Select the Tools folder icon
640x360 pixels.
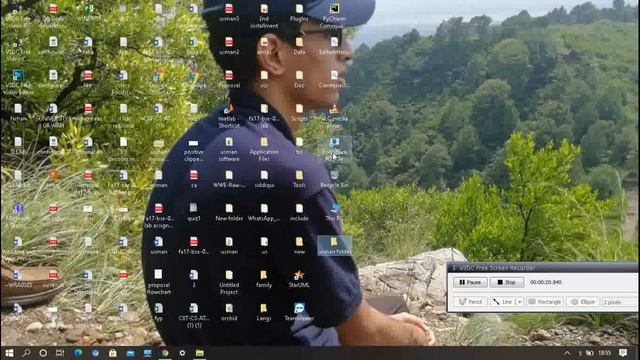pos(299,180)
